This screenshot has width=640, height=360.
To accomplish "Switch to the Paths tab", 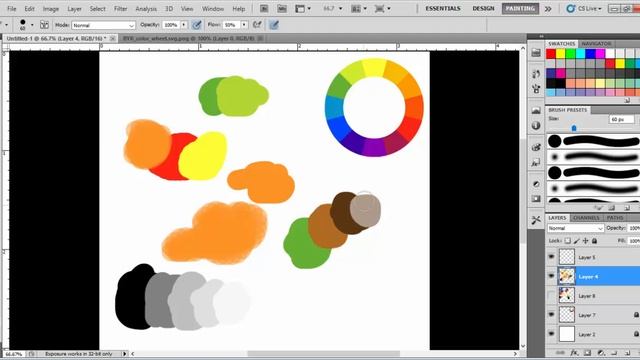I will point(615,218).
